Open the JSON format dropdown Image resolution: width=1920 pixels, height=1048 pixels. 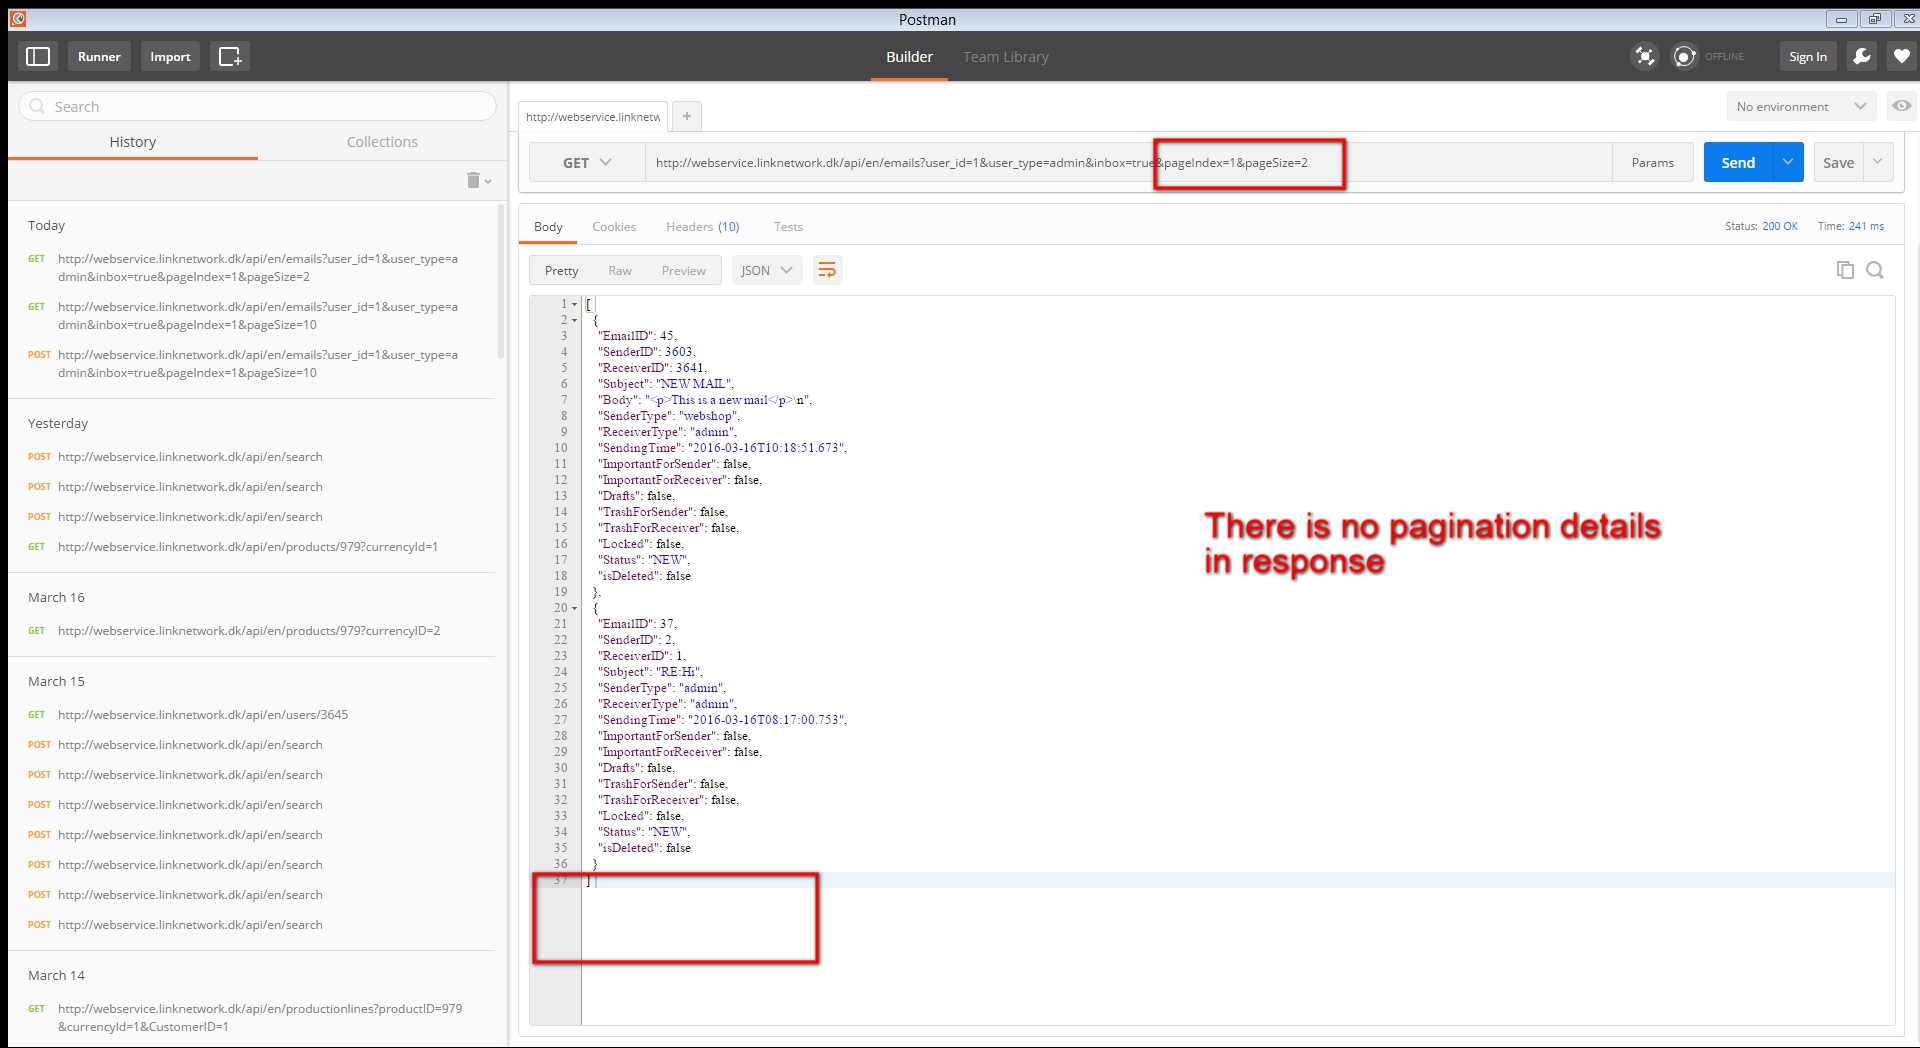(767, 270)
